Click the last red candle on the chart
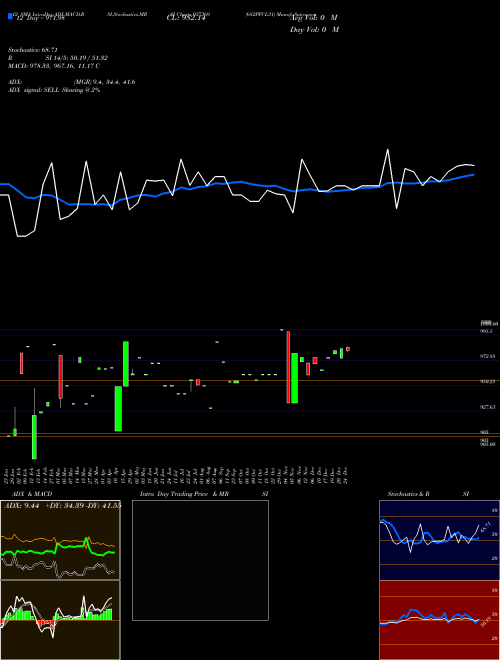 [348, 349]
